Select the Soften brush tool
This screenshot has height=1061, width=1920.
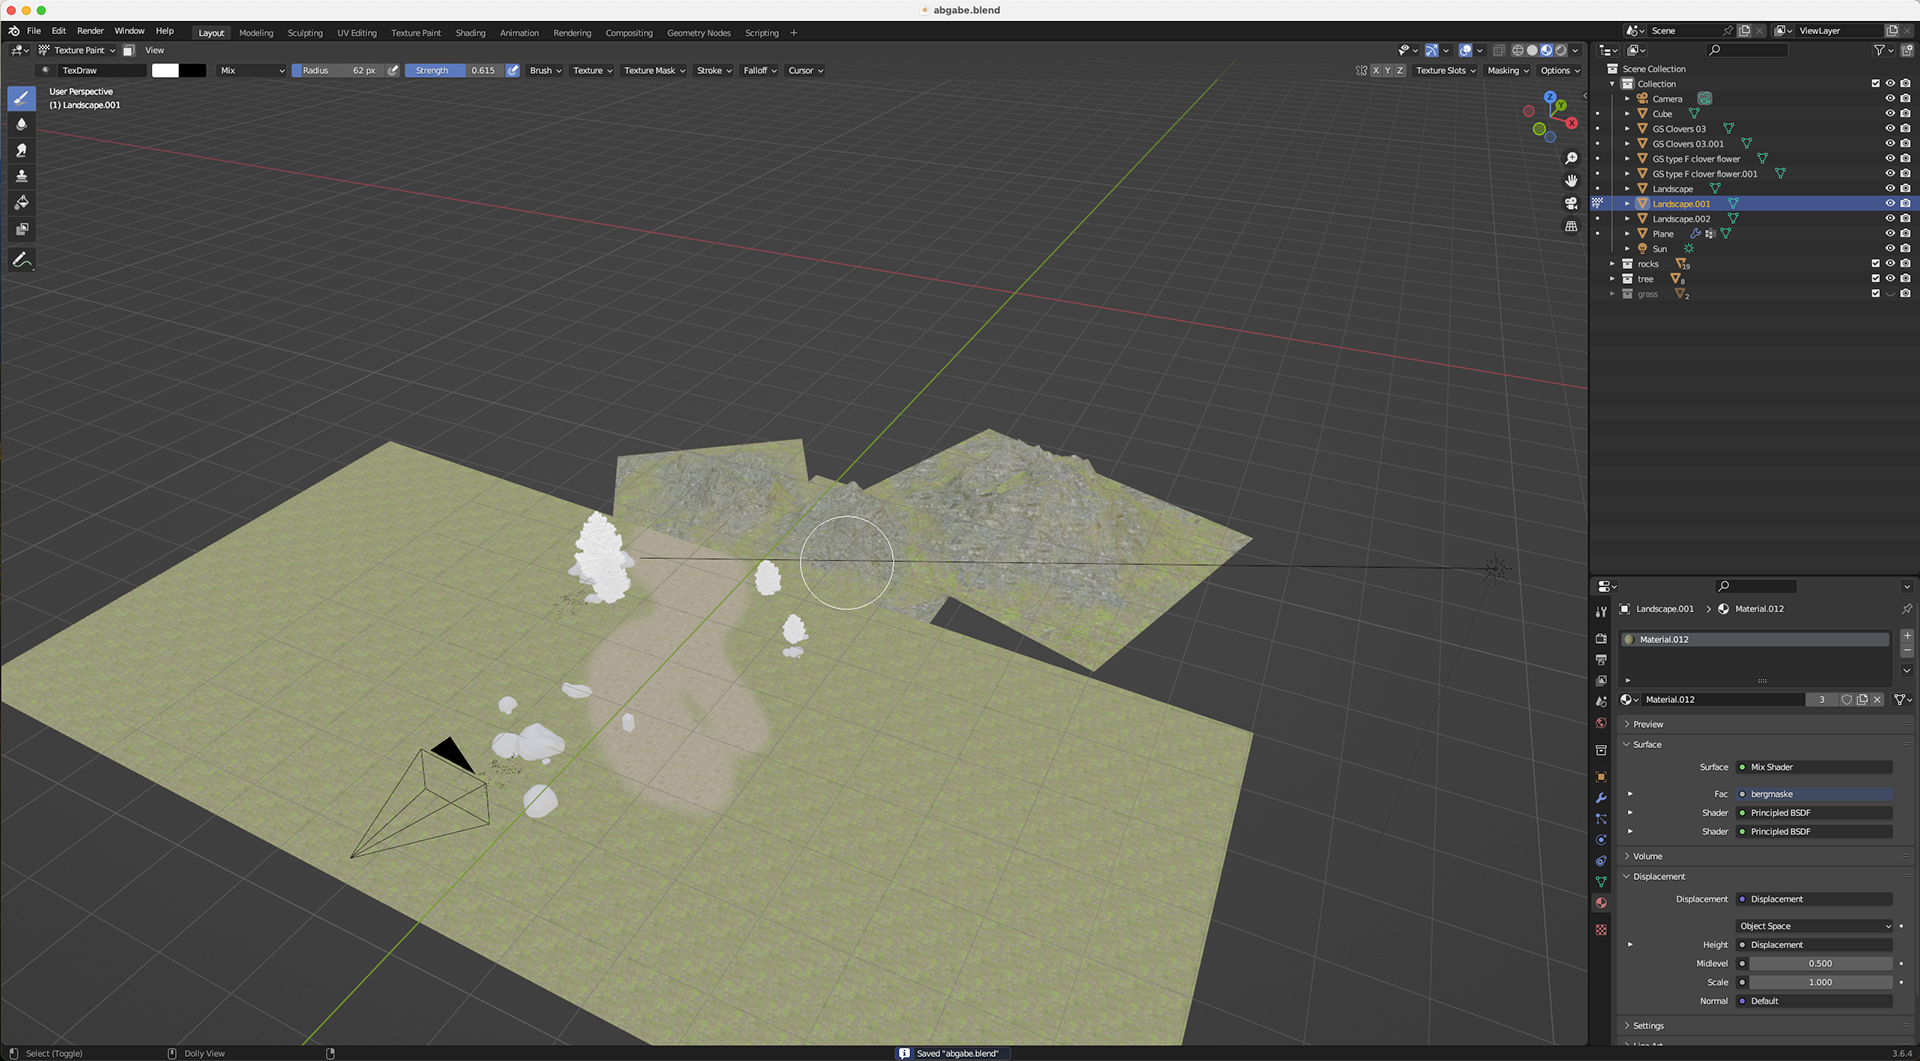pyautogui.click(x=21, y=124)
